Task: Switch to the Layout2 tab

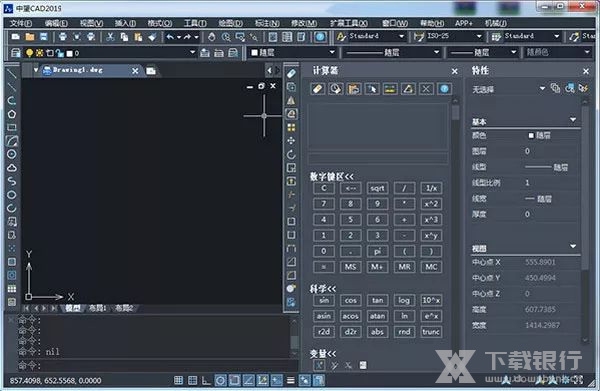Action: tap(124, 308)
